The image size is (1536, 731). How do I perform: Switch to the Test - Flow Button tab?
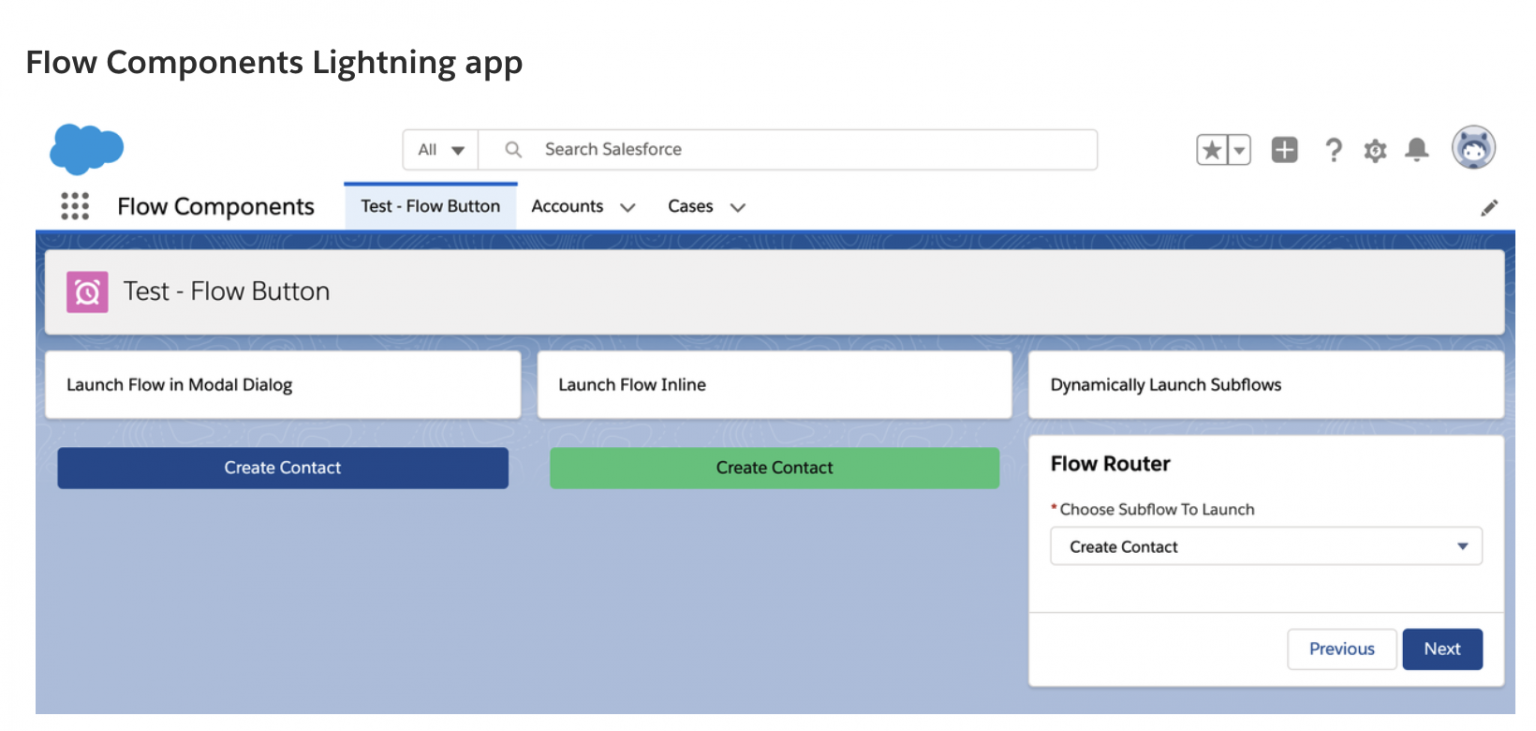click(430, 206)
